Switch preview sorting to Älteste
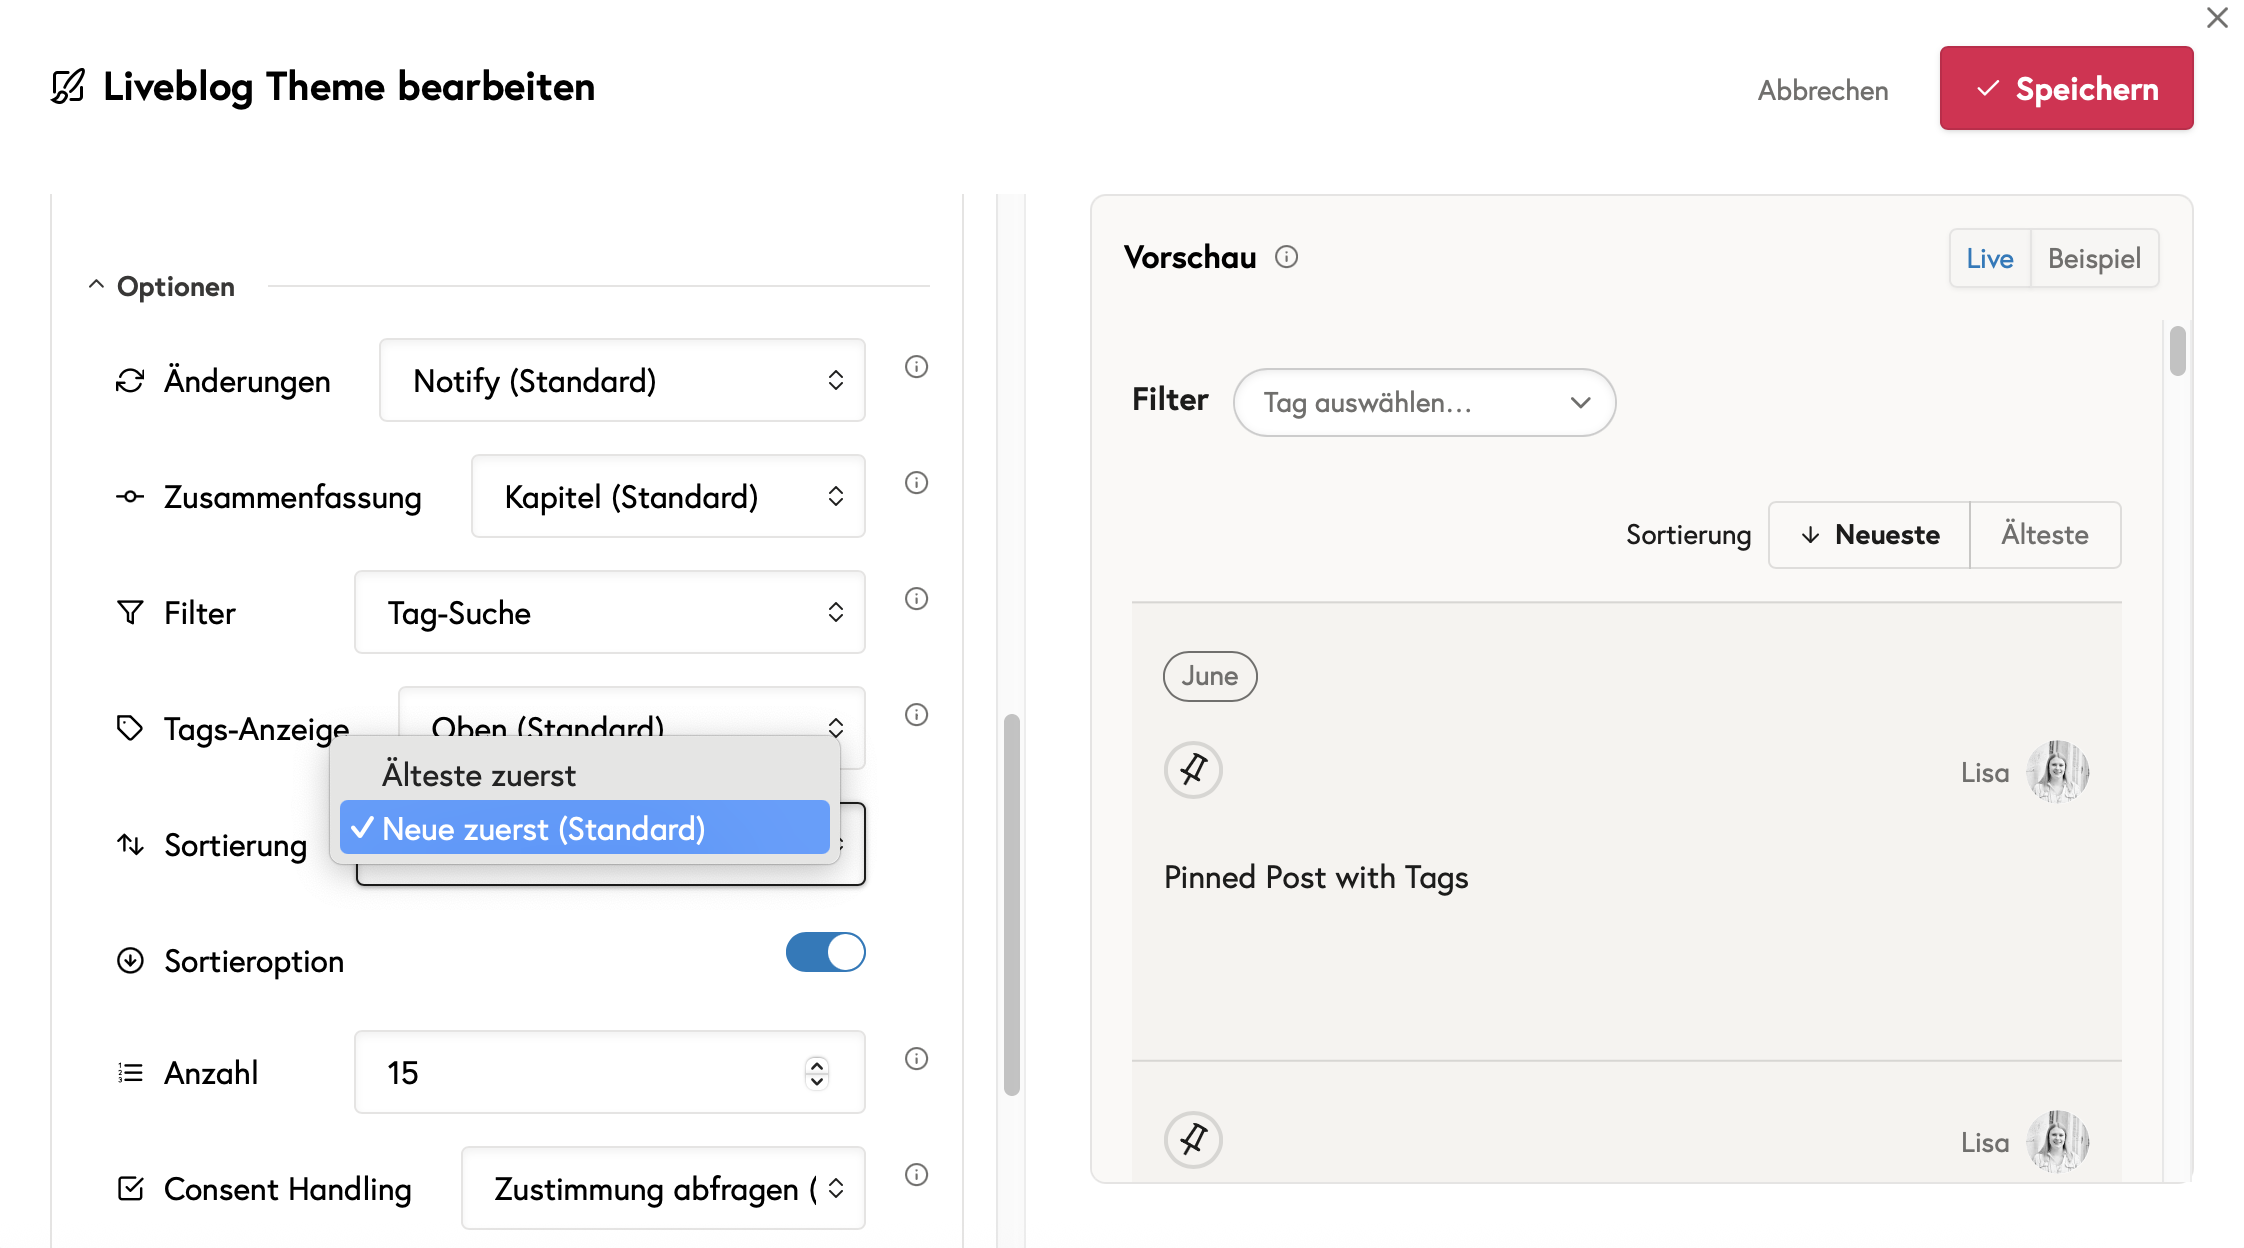Screen dimensions: 2244x1248 click(2044, 535)
